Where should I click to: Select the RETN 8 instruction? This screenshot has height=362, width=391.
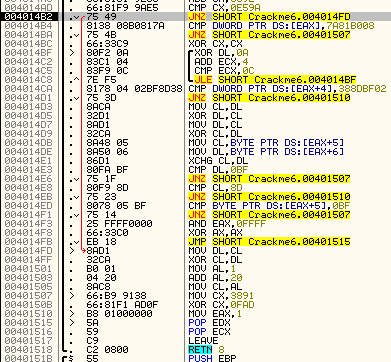coord(206,350)
